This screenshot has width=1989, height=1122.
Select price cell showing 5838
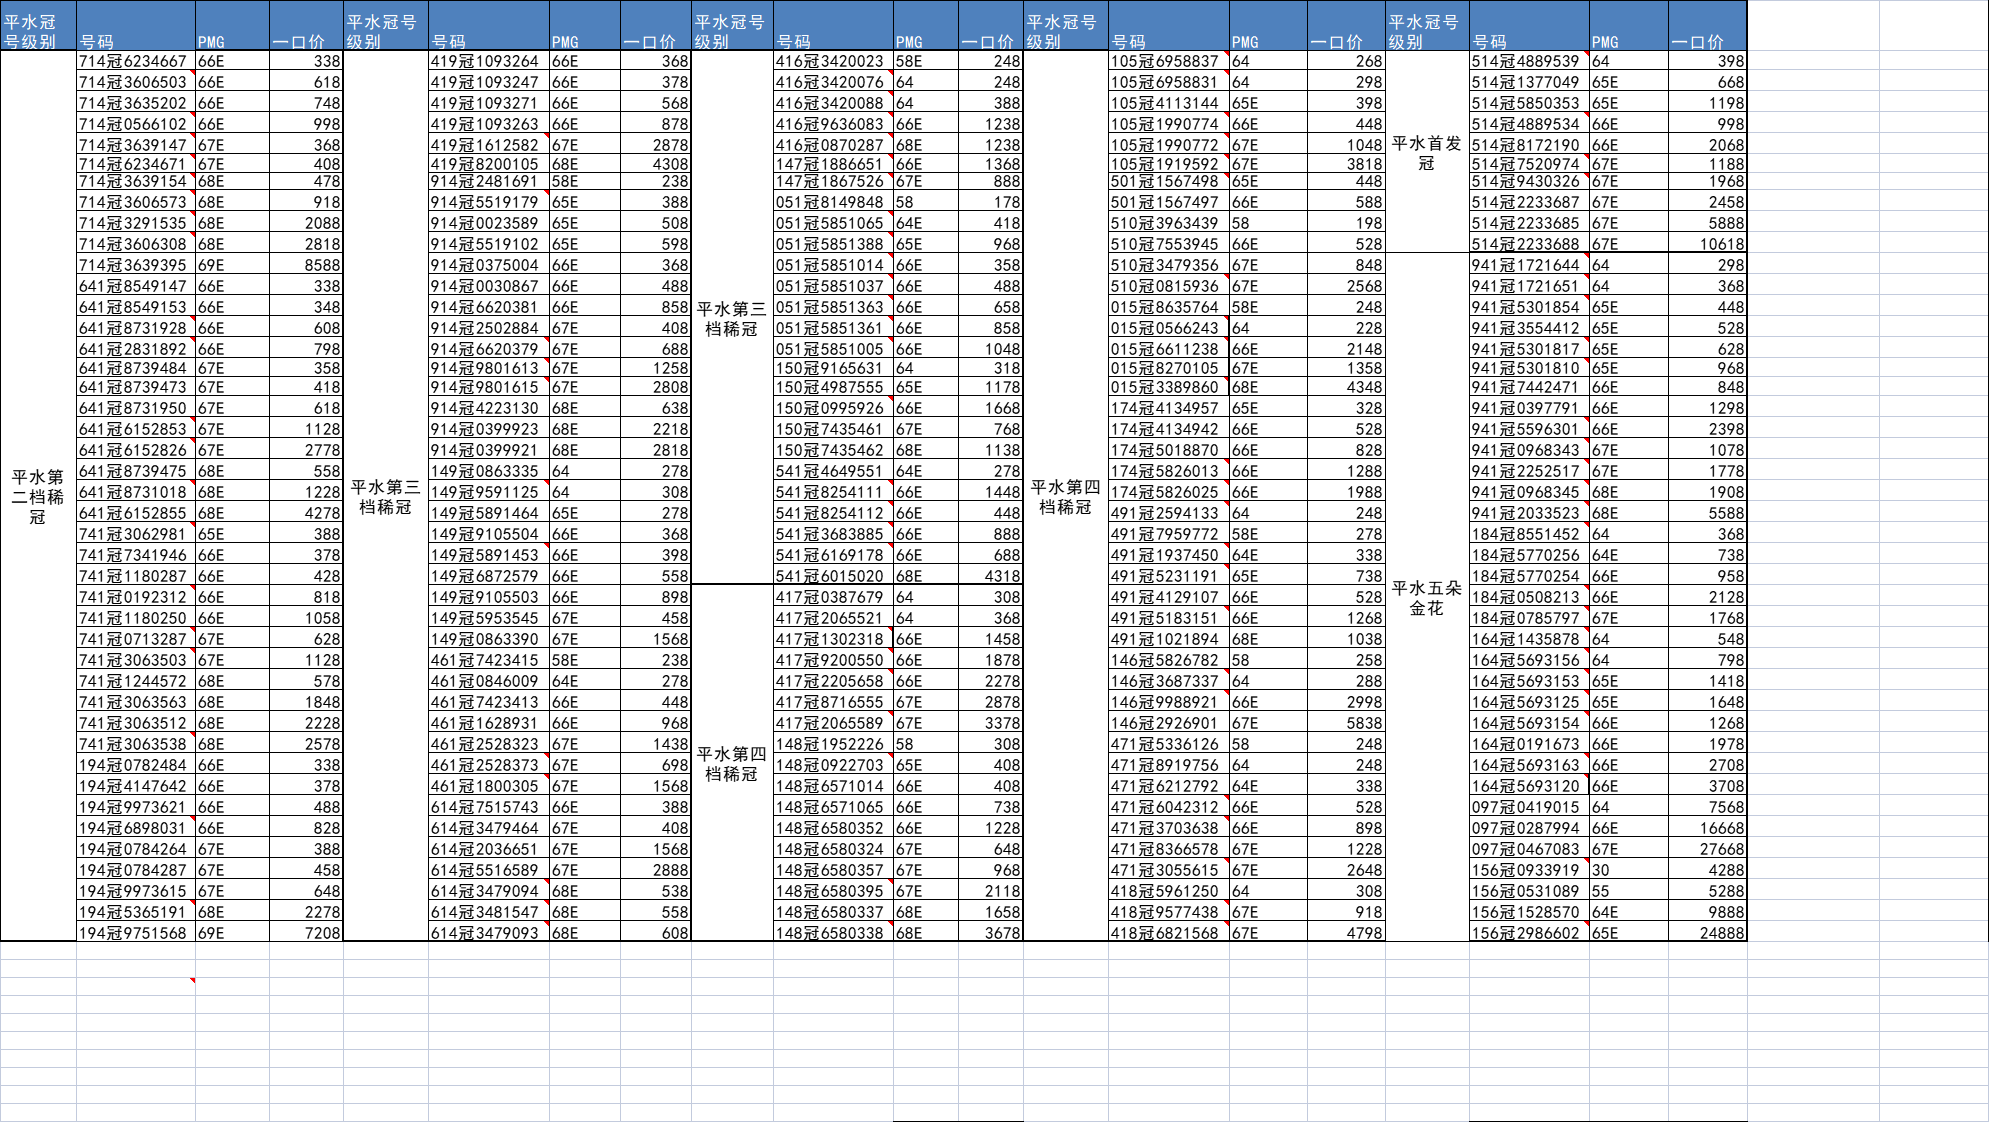(x=1345, y=723)
